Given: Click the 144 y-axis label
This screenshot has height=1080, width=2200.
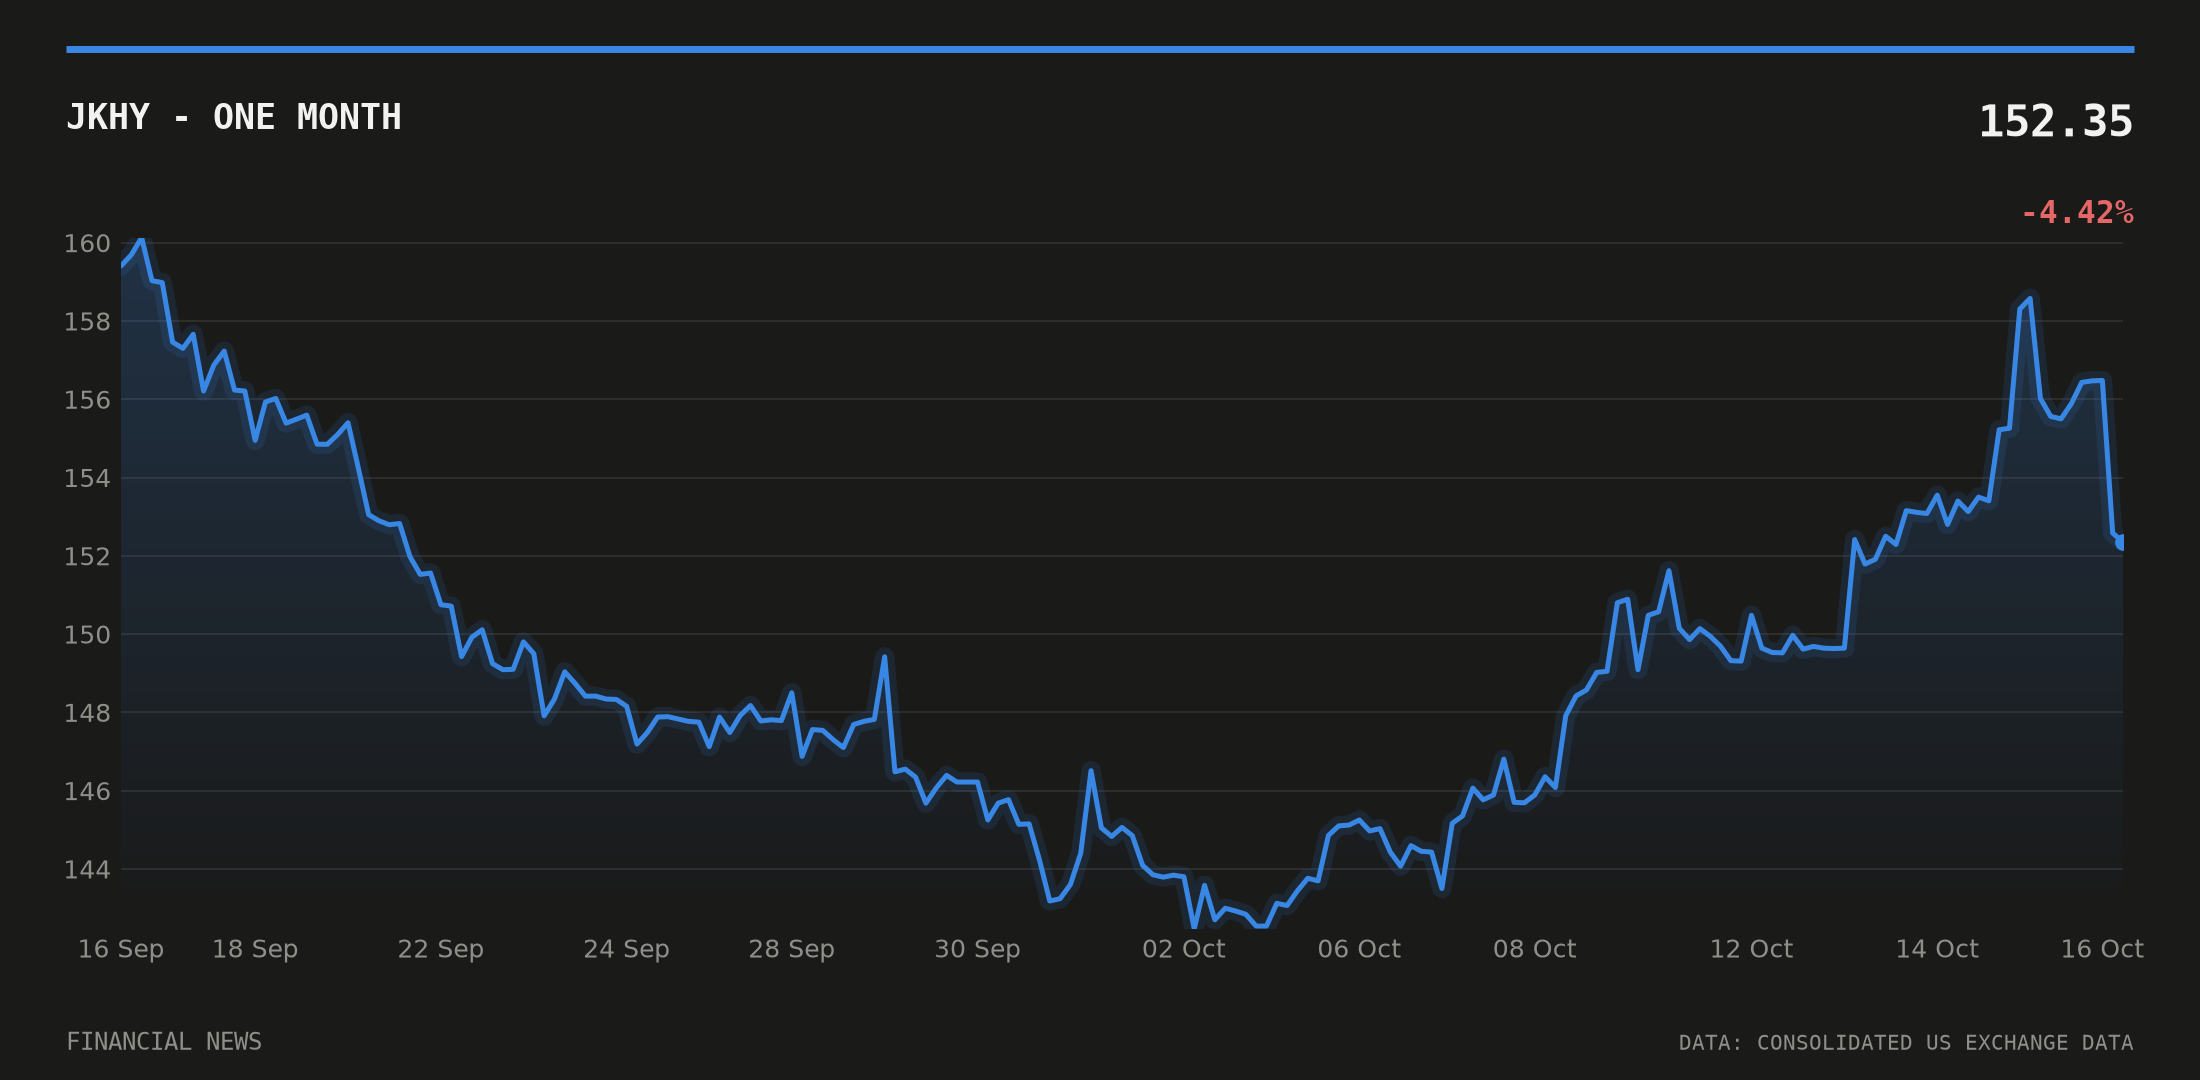Looking at the screenshot, I should pos(87,870).
